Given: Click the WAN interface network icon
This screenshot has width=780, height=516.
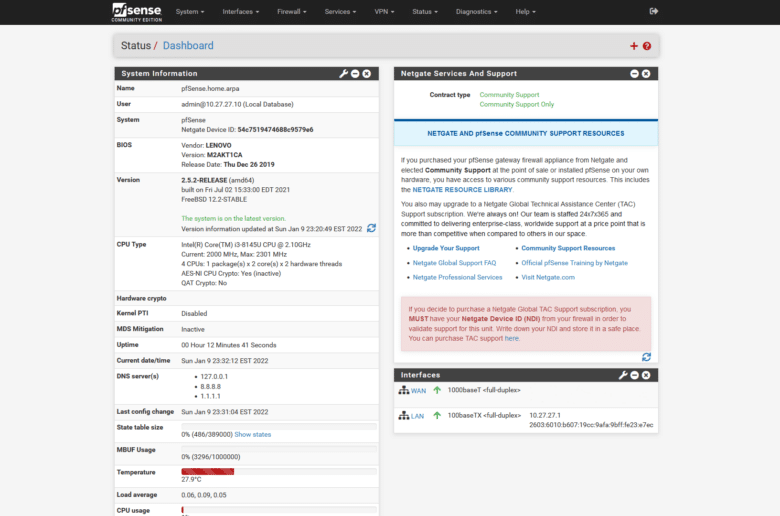Looking at the screenshot, I should point(404,390).
